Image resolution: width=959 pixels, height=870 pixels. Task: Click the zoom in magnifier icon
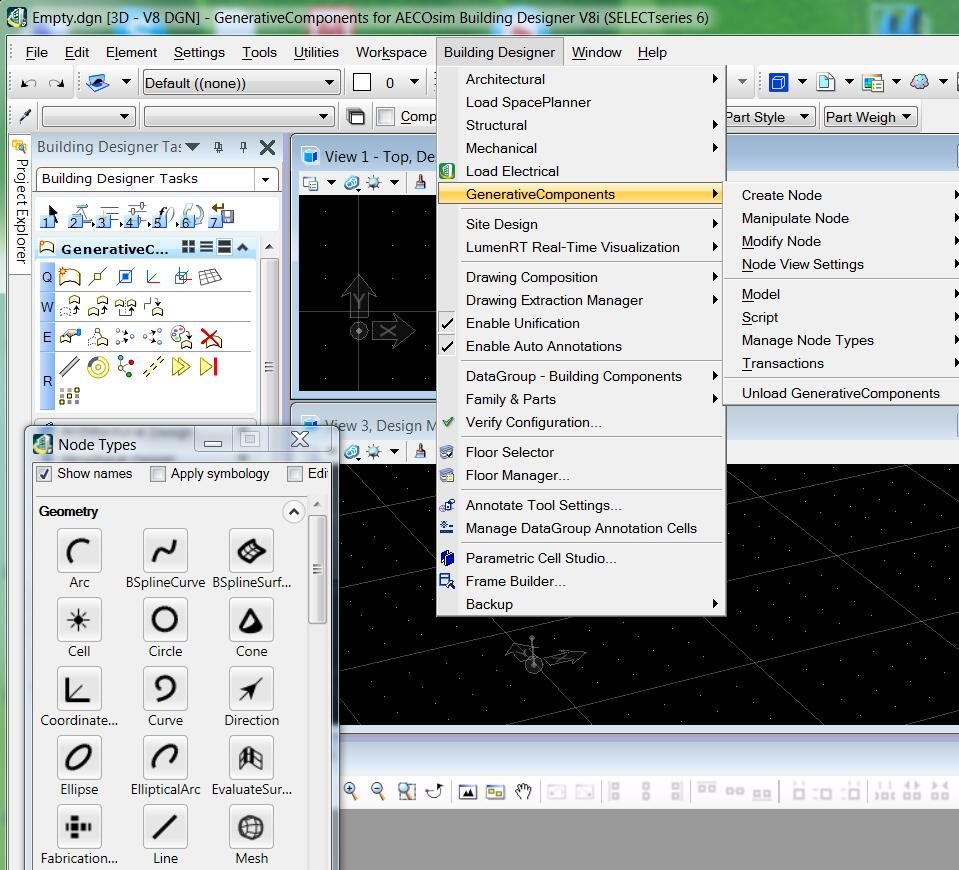(350, 791)
